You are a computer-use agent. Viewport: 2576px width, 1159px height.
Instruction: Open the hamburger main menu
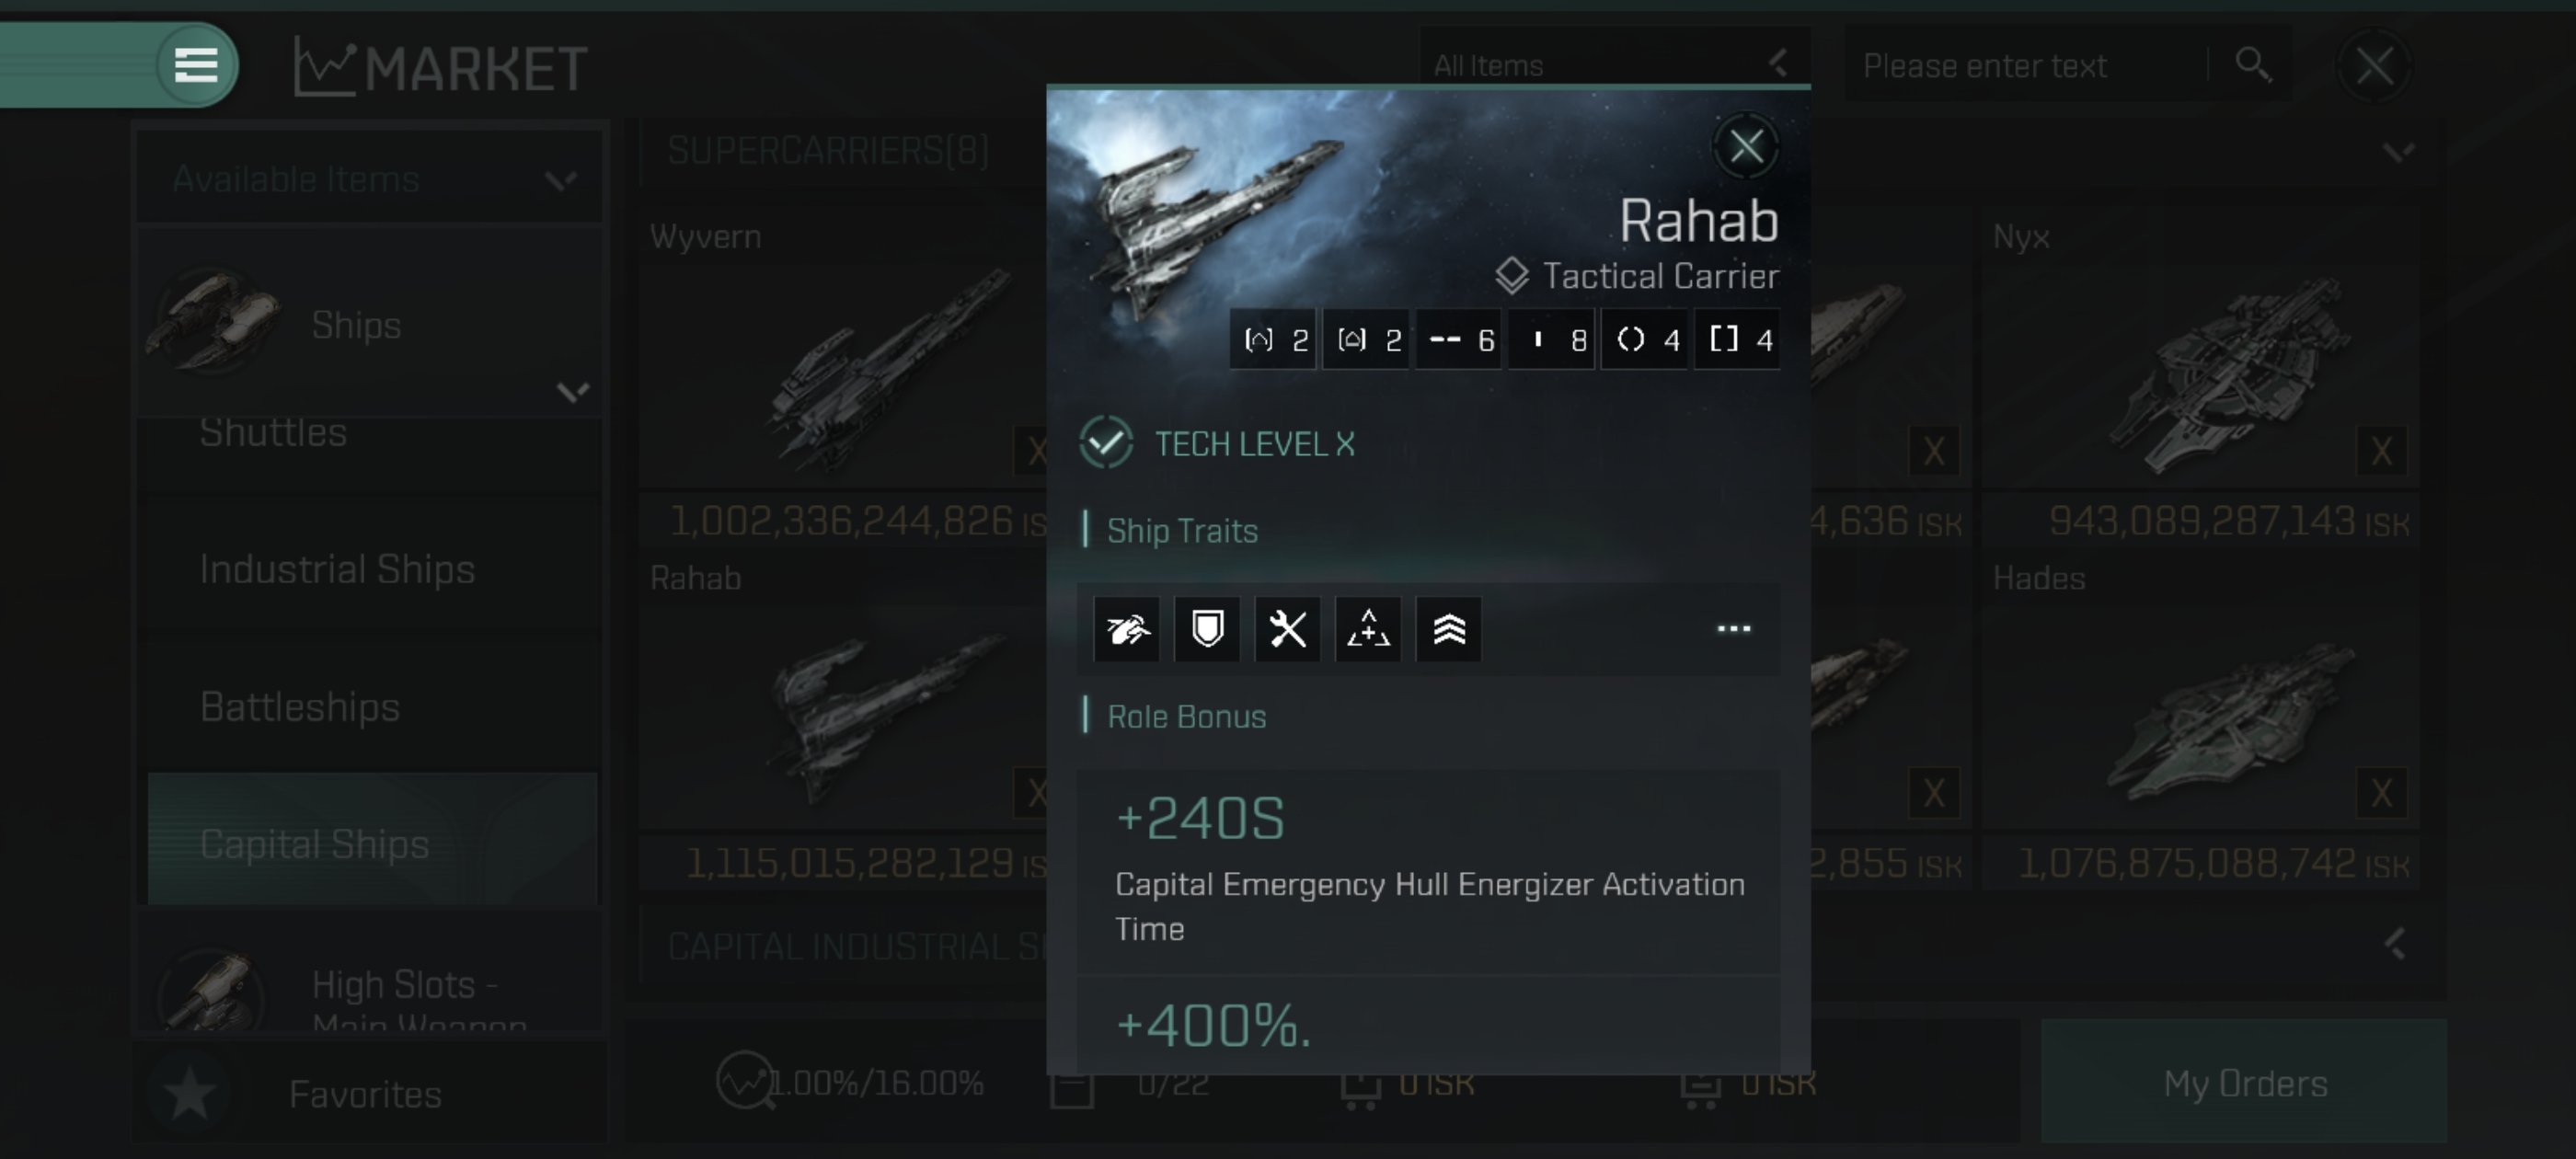[196, 65]
